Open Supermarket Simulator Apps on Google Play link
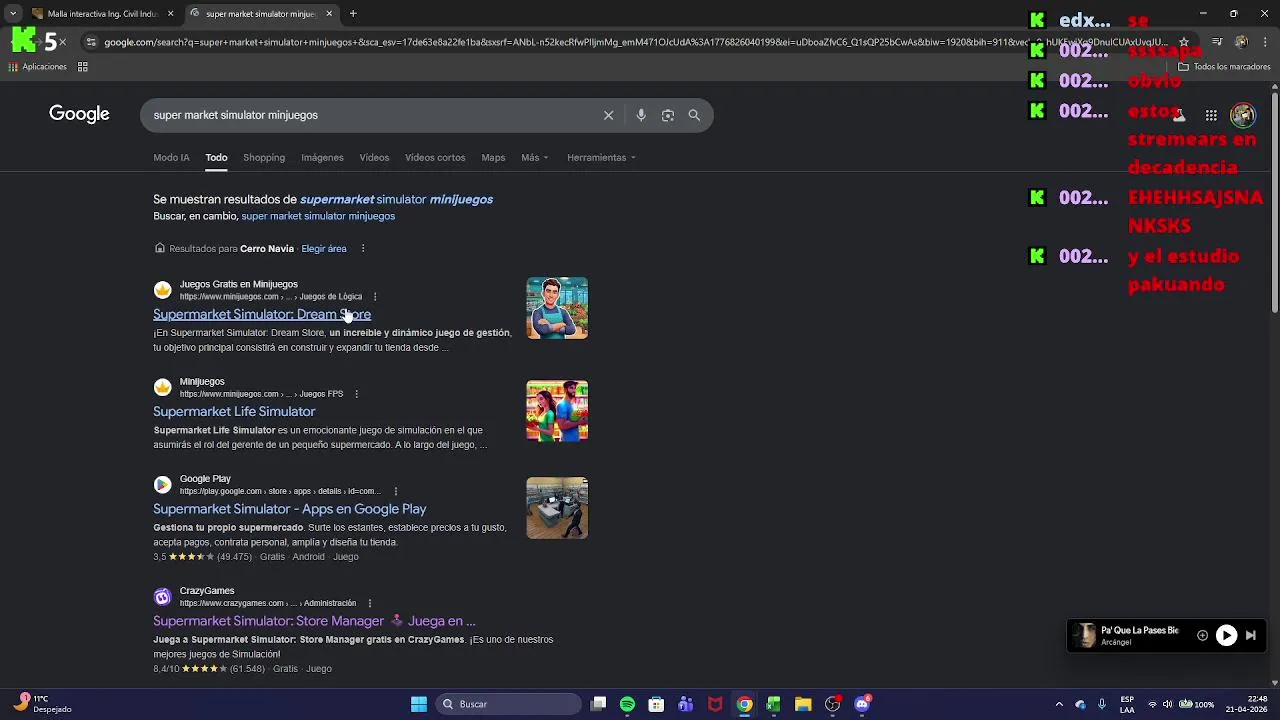Image resolution: width=1280 pixels, height=720 pixels. pos(290,509)
